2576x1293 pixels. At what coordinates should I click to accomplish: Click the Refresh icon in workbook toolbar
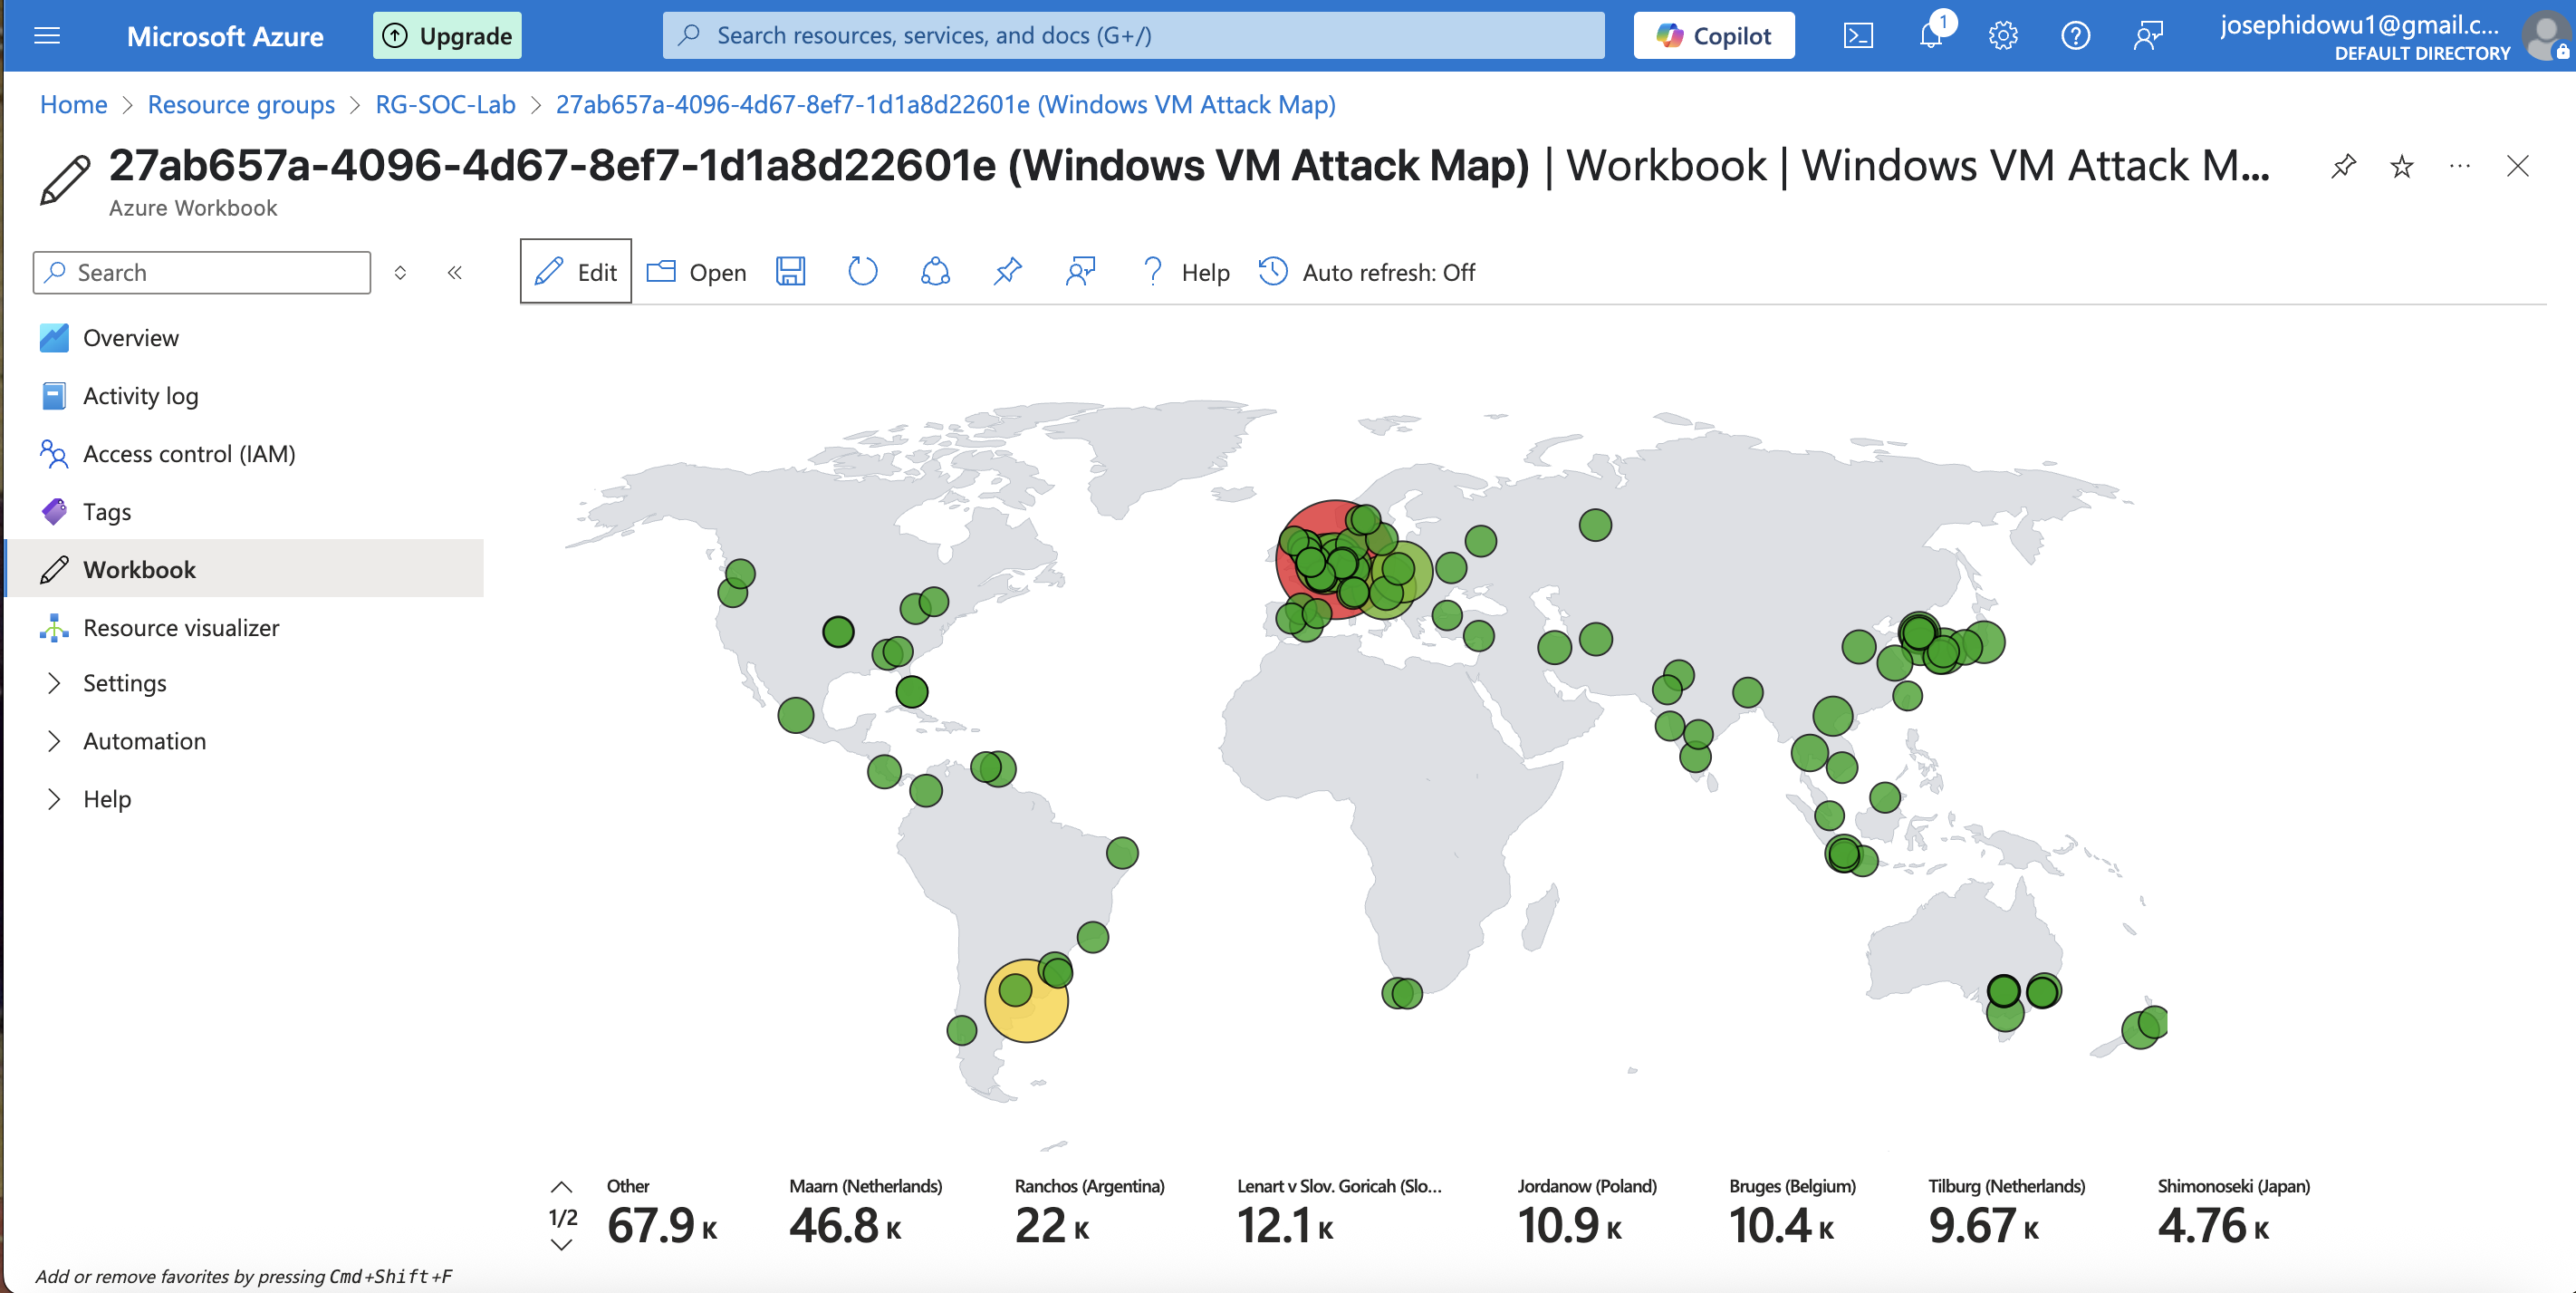click(x=862, y=272)
